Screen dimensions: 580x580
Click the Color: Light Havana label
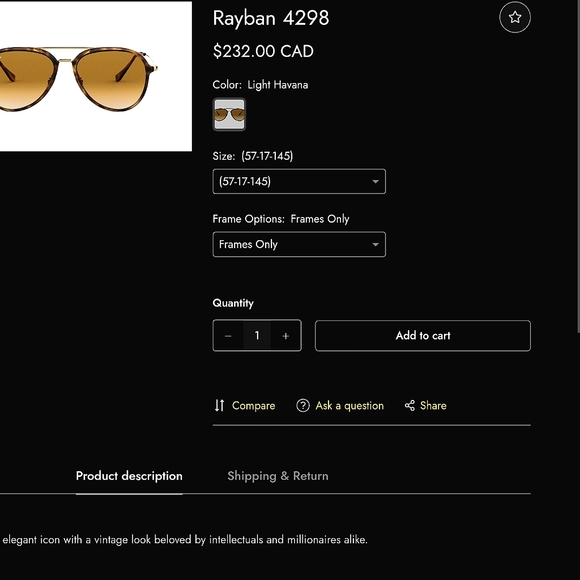pos(260,85)
